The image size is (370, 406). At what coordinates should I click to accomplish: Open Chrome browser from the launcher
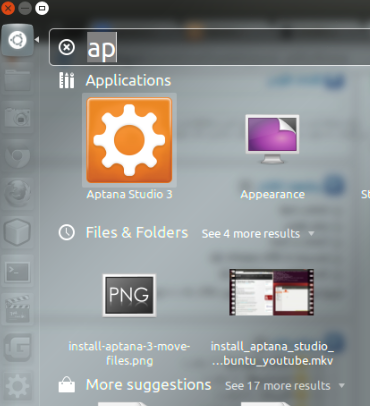[x=17, y=156]
